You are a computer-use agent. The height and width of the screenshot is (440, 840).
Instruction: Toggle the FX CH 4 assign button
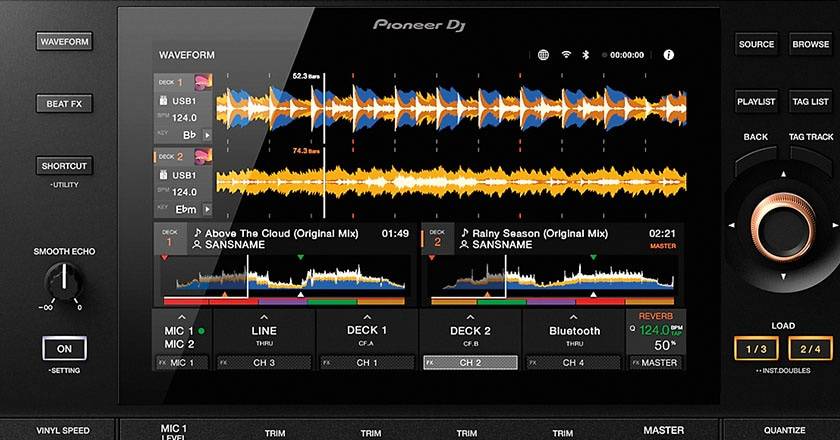point(573,363)
